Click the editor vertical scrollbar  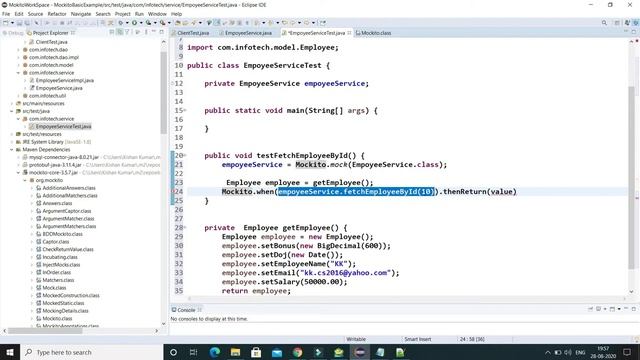click(x=631, y=178)
